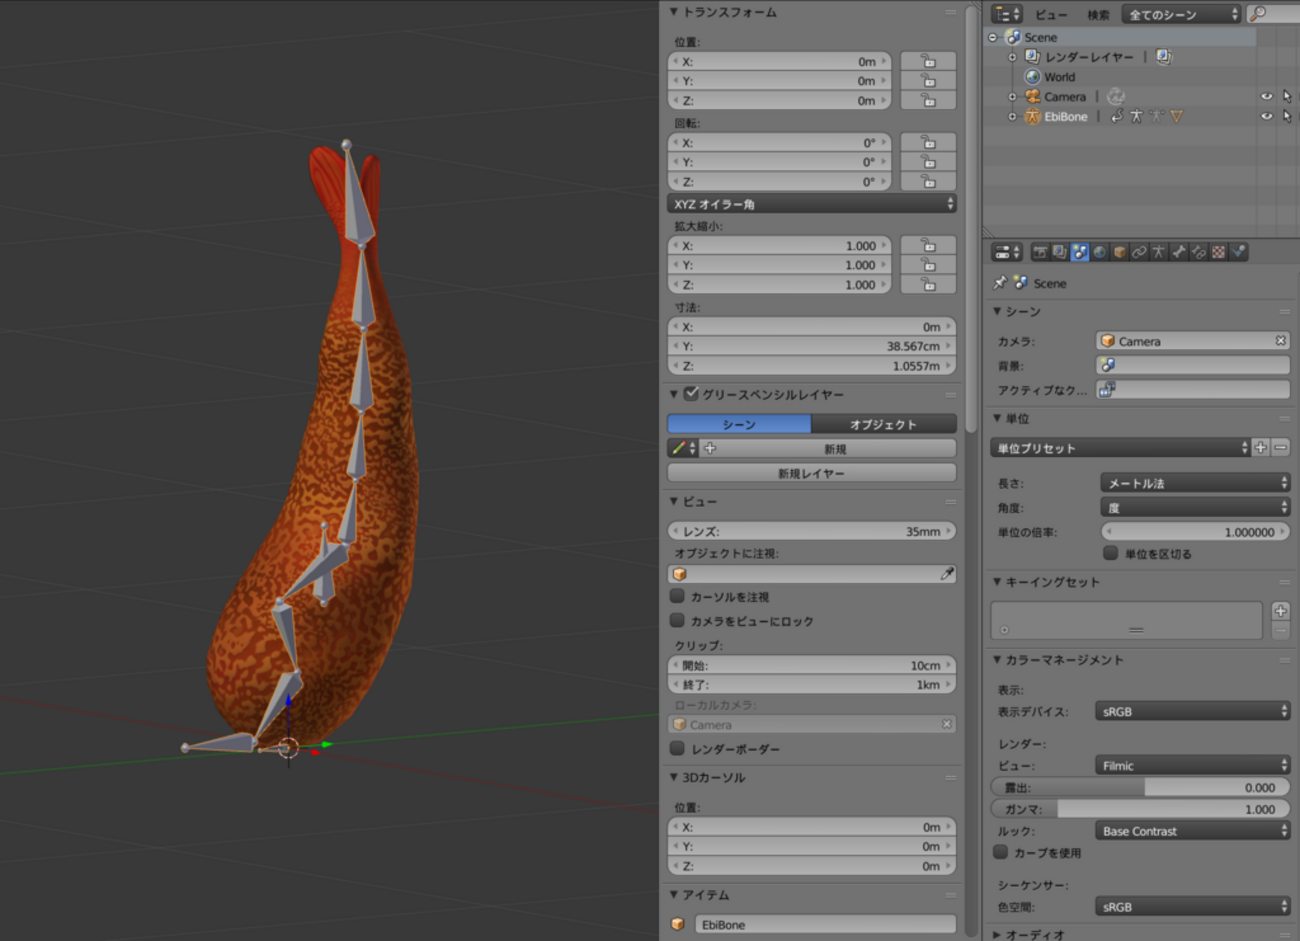This screenshot has height=941, width=1300.
Task: Open Object properties orange cube icon
Action: (1120, 253)
